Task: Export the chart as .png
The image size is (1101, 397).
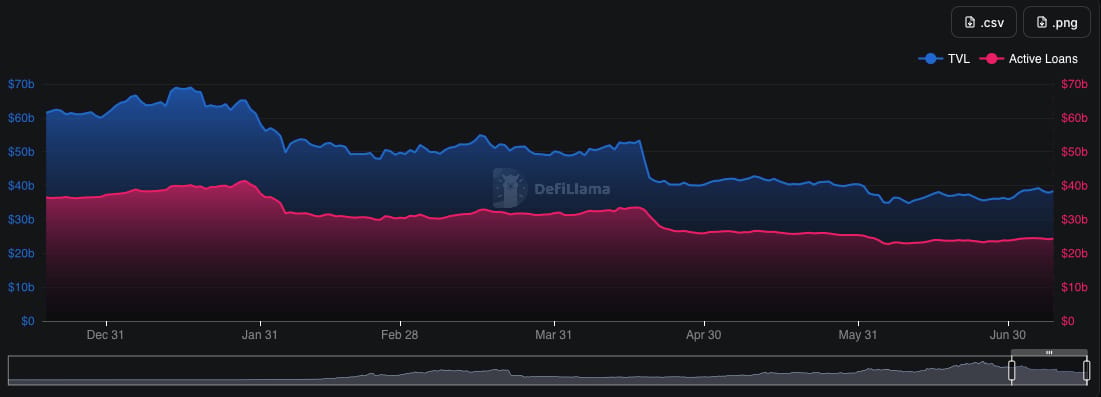Action: (1056, 22)
